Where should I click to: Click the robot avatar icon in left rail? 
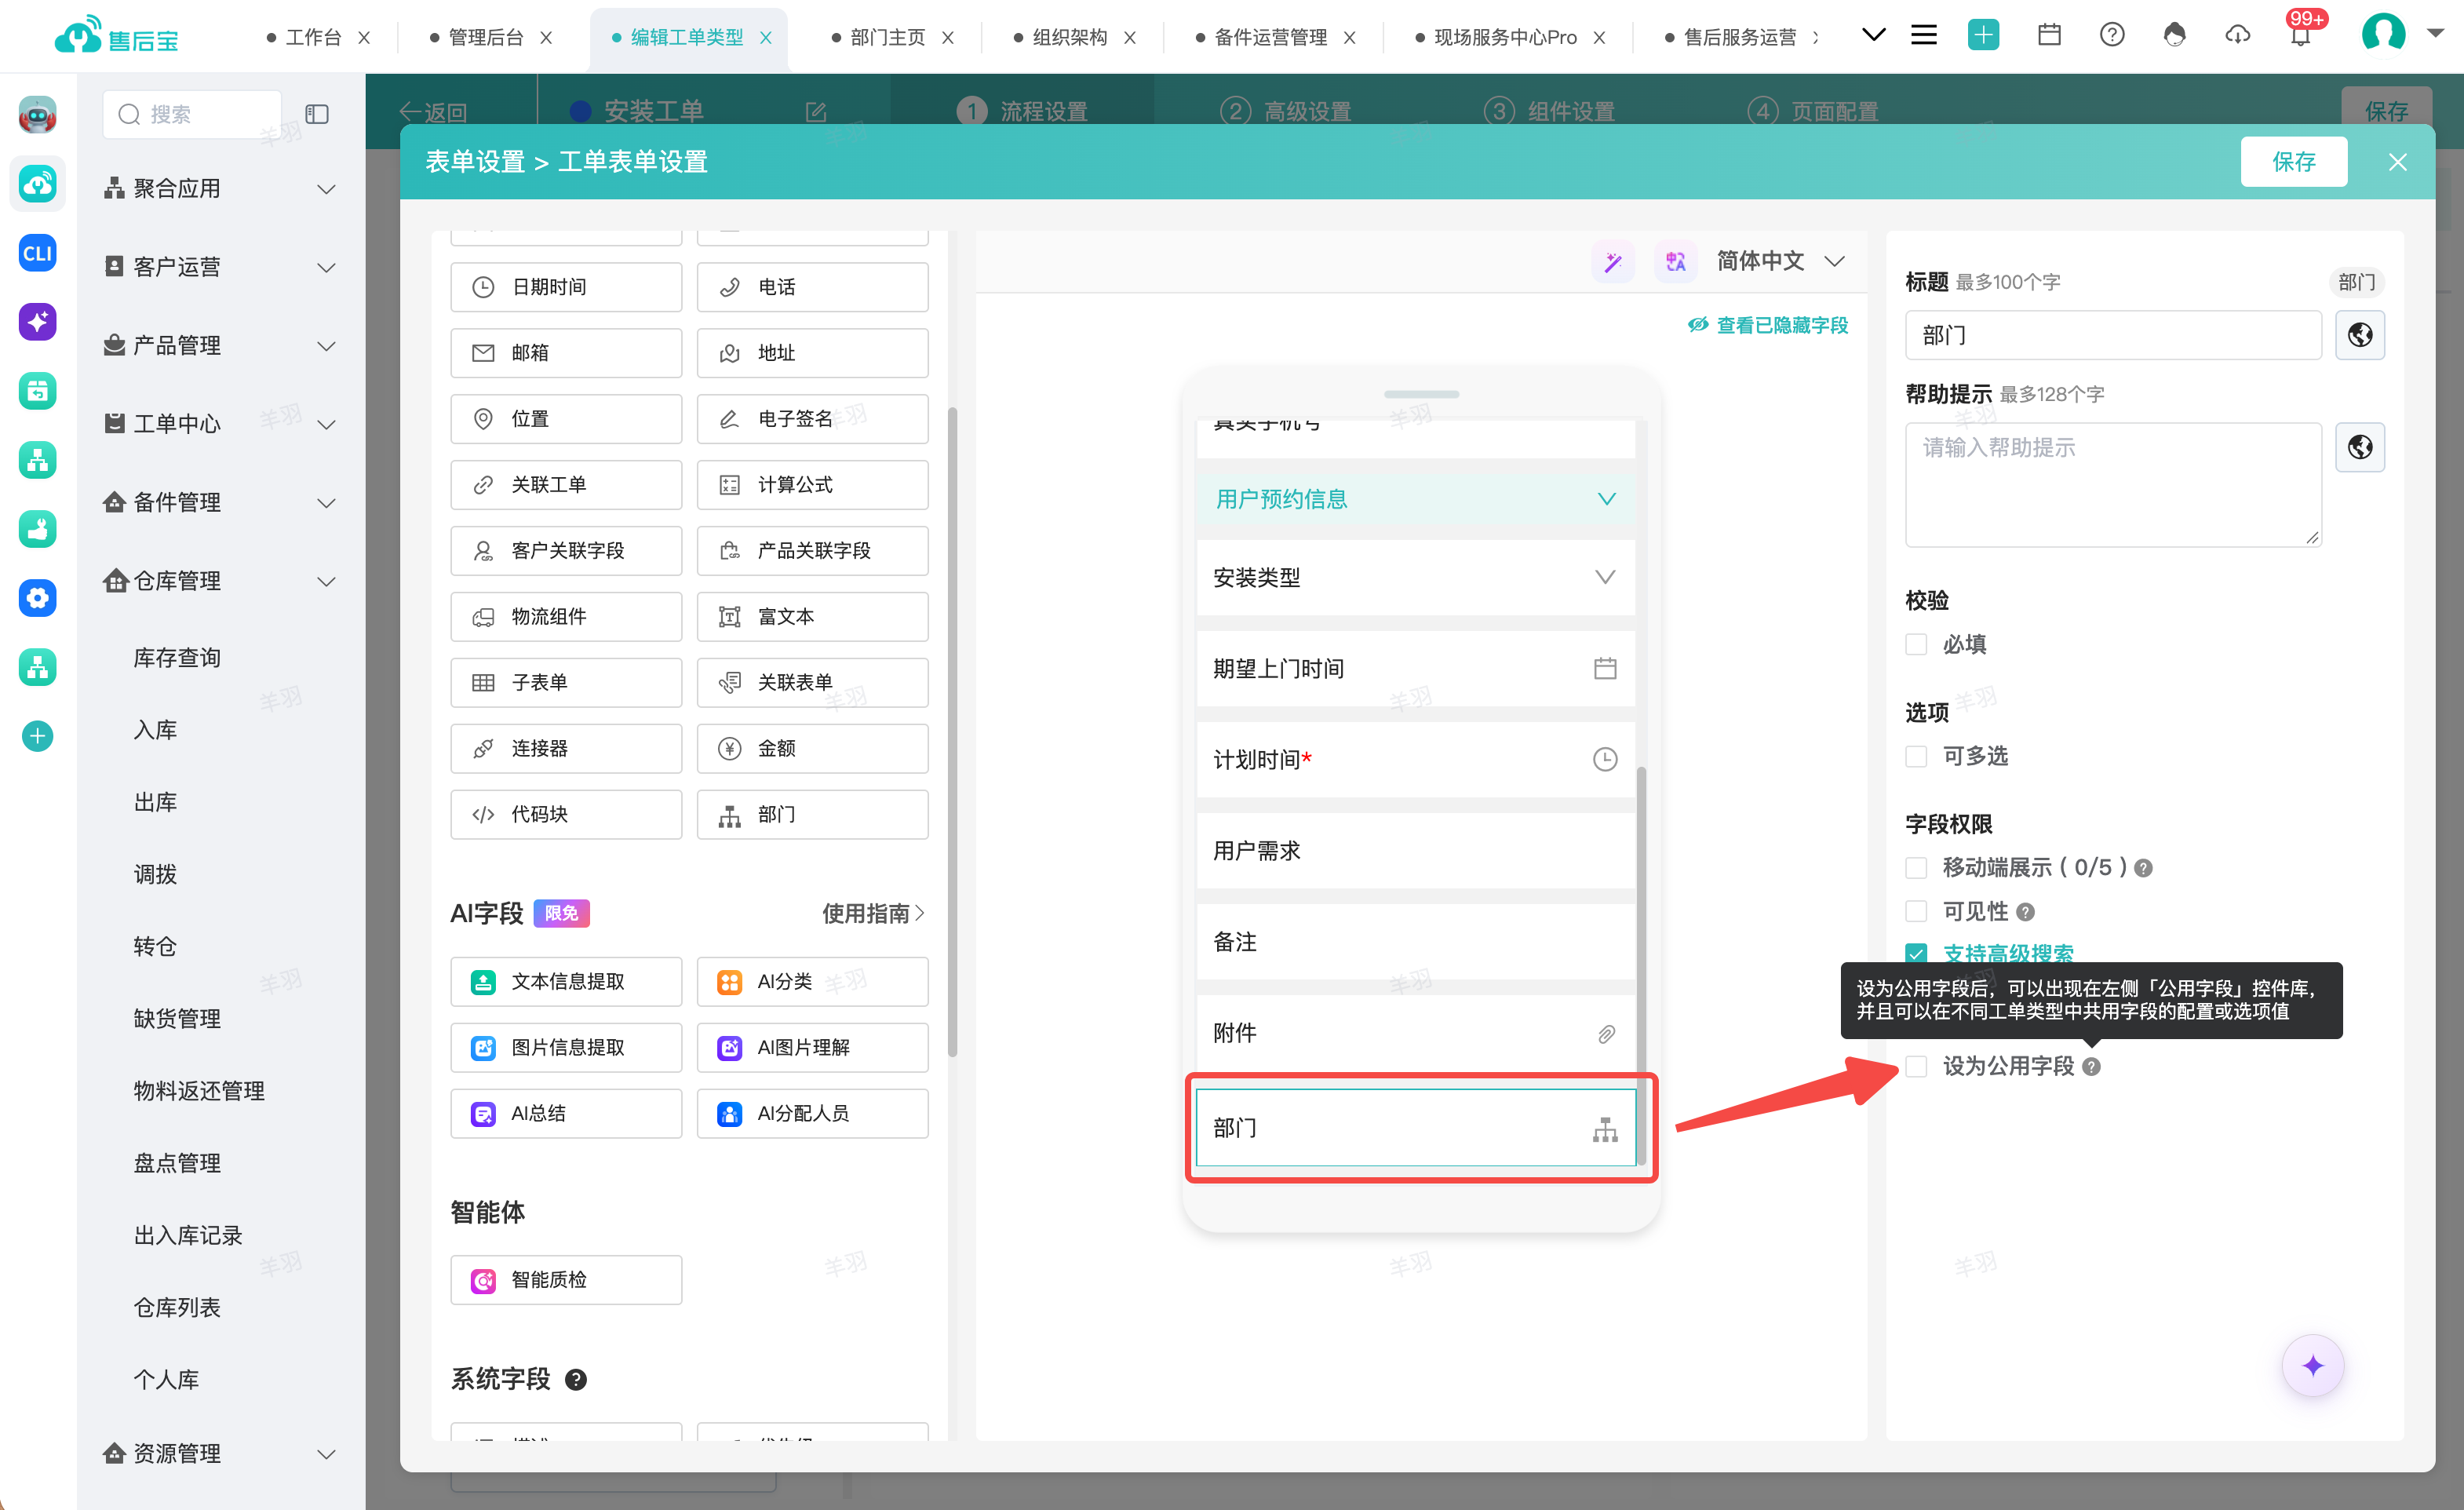(x=38, y=115)
